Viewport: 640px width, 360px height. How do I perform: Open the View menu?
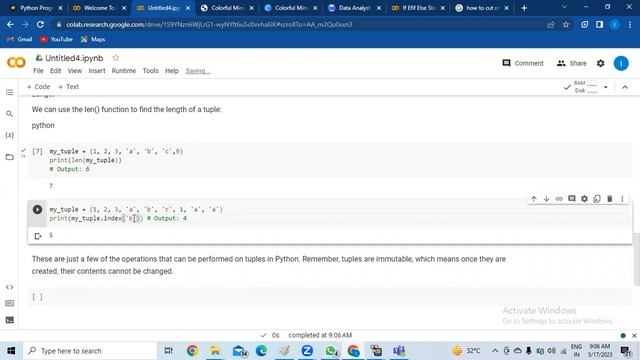click(x=75, y=71)
